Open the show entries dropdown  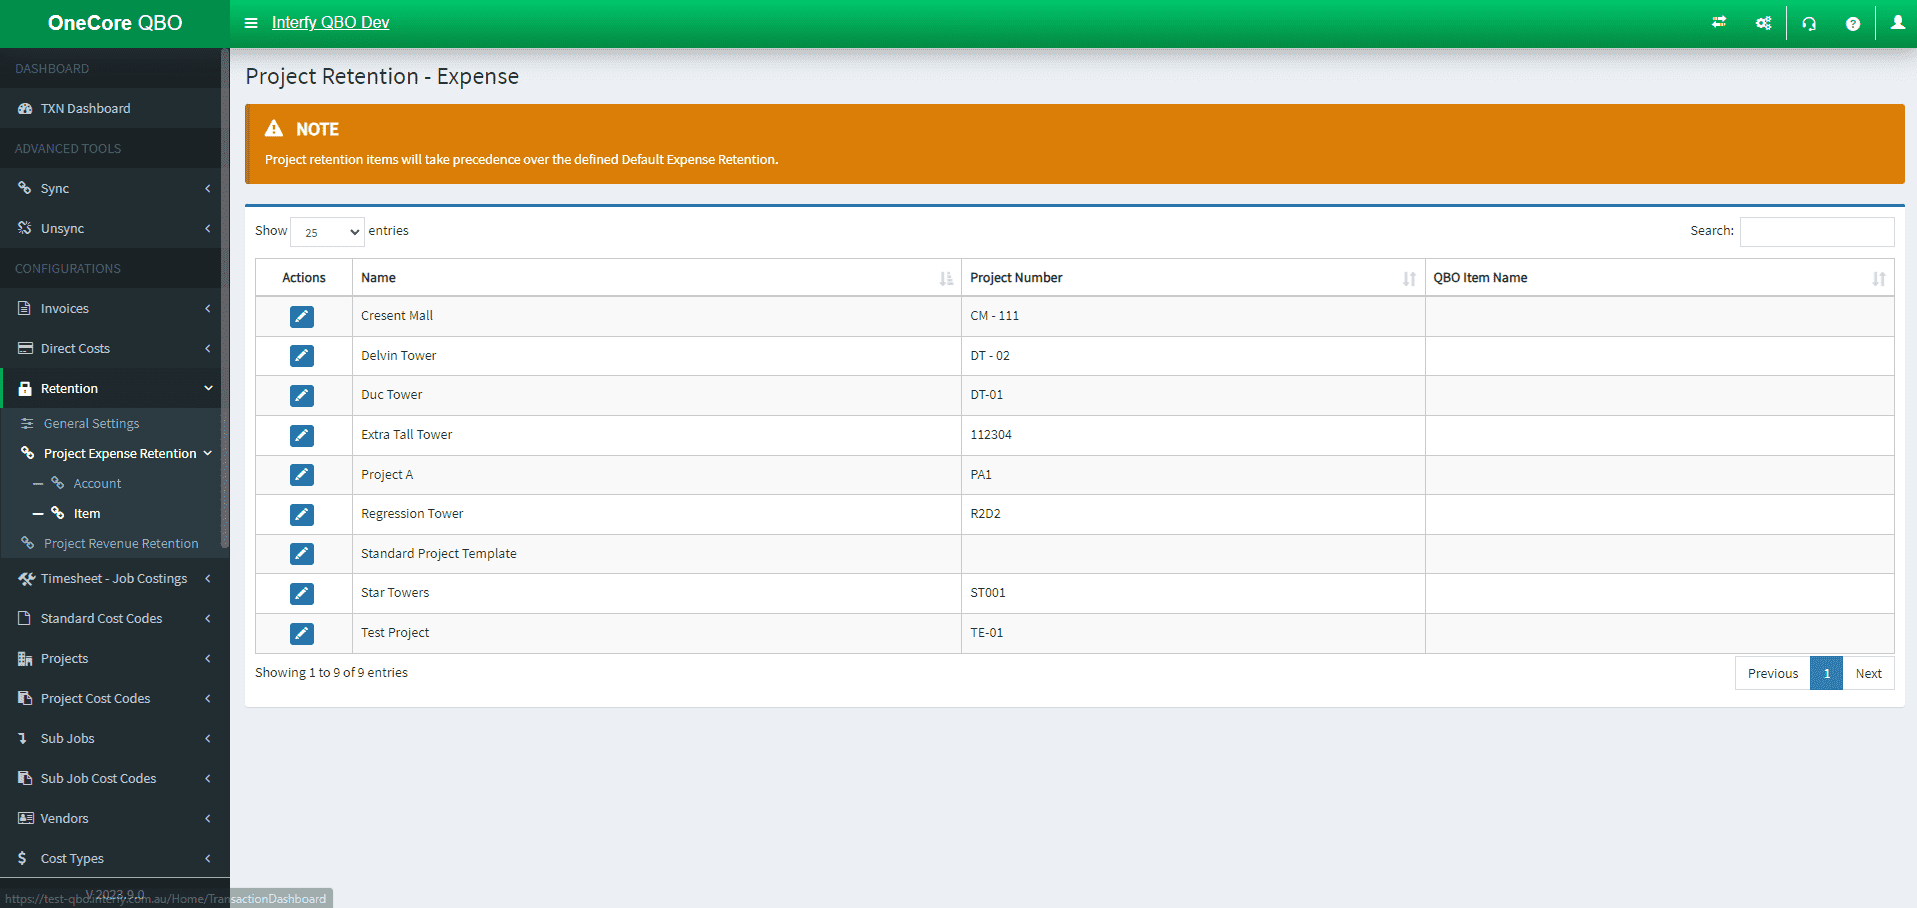click(x=327, y=232)
